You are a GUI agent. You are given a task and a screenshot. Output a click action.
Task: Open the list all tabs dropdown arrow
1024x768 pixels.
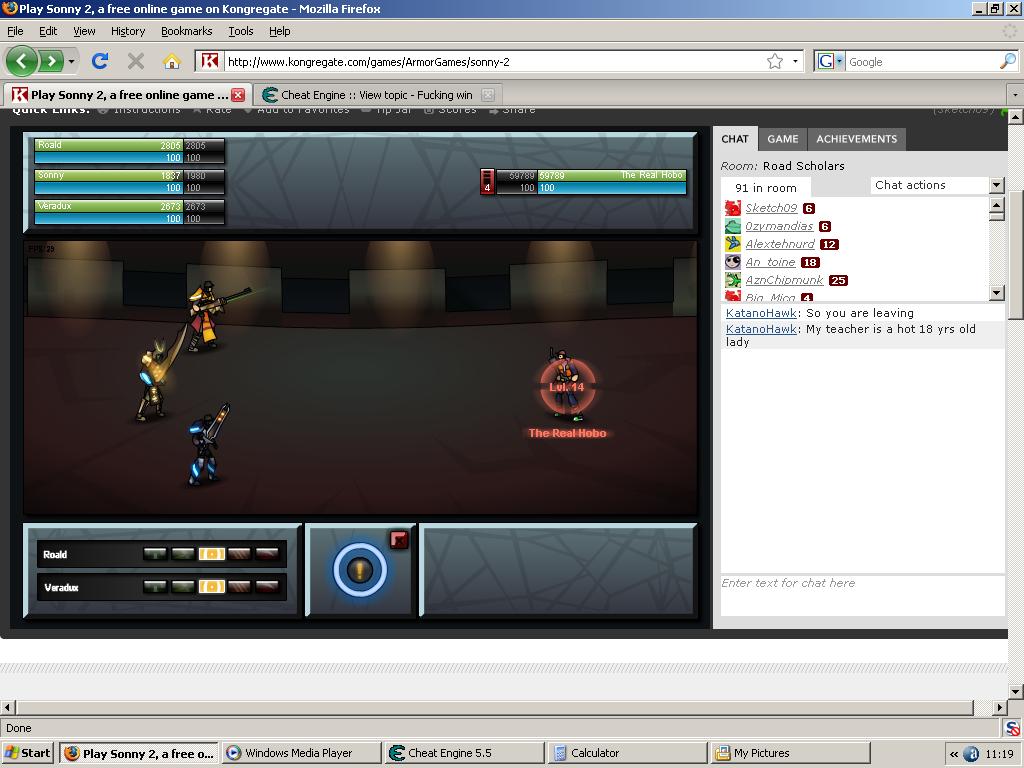coord(1014,95)
